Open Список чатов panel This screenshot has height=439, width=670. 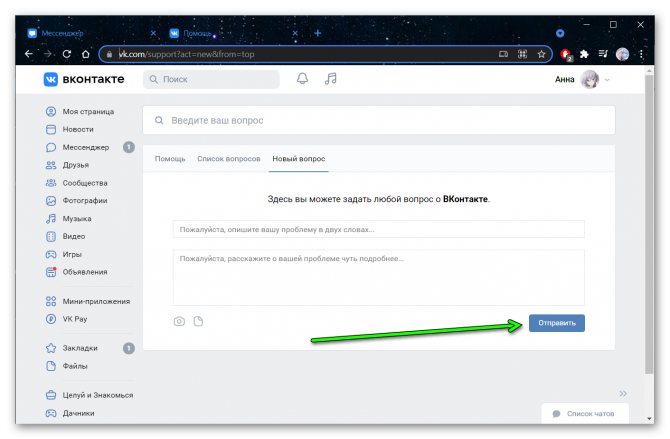(x=585, y=414)
